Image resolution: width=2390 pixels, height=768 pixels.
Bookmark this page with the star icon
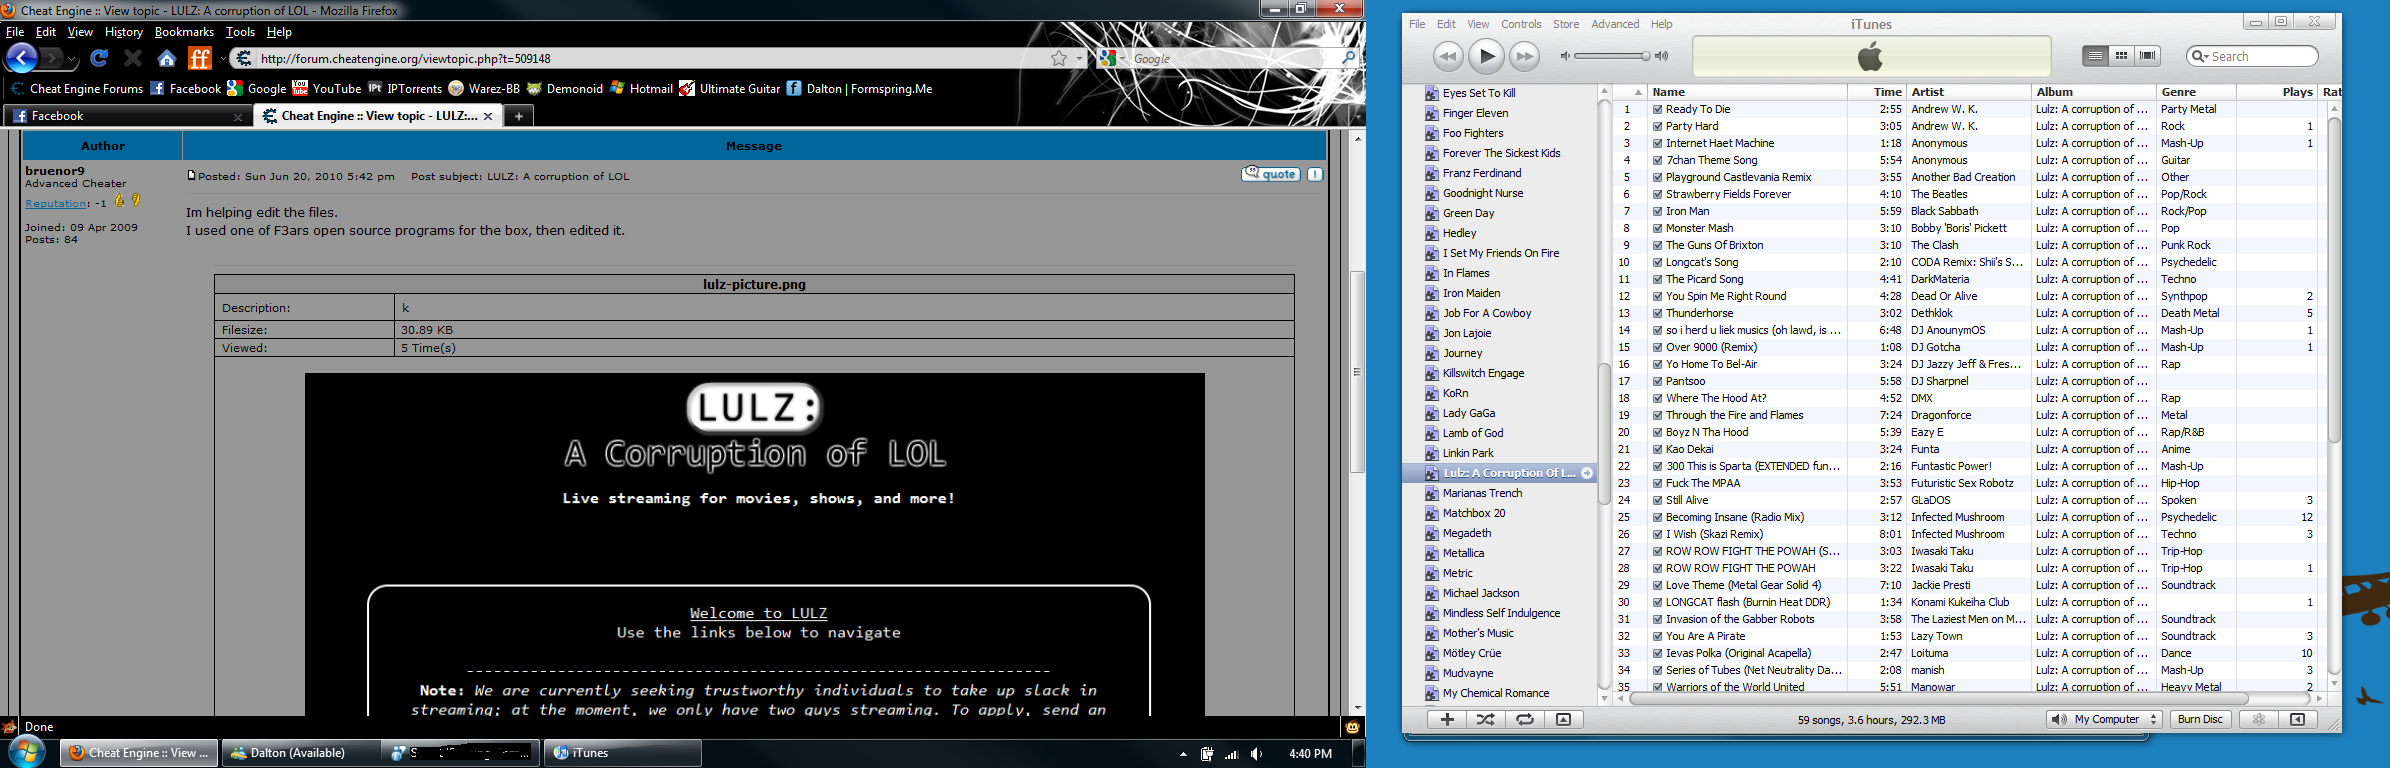(1059, 59)
